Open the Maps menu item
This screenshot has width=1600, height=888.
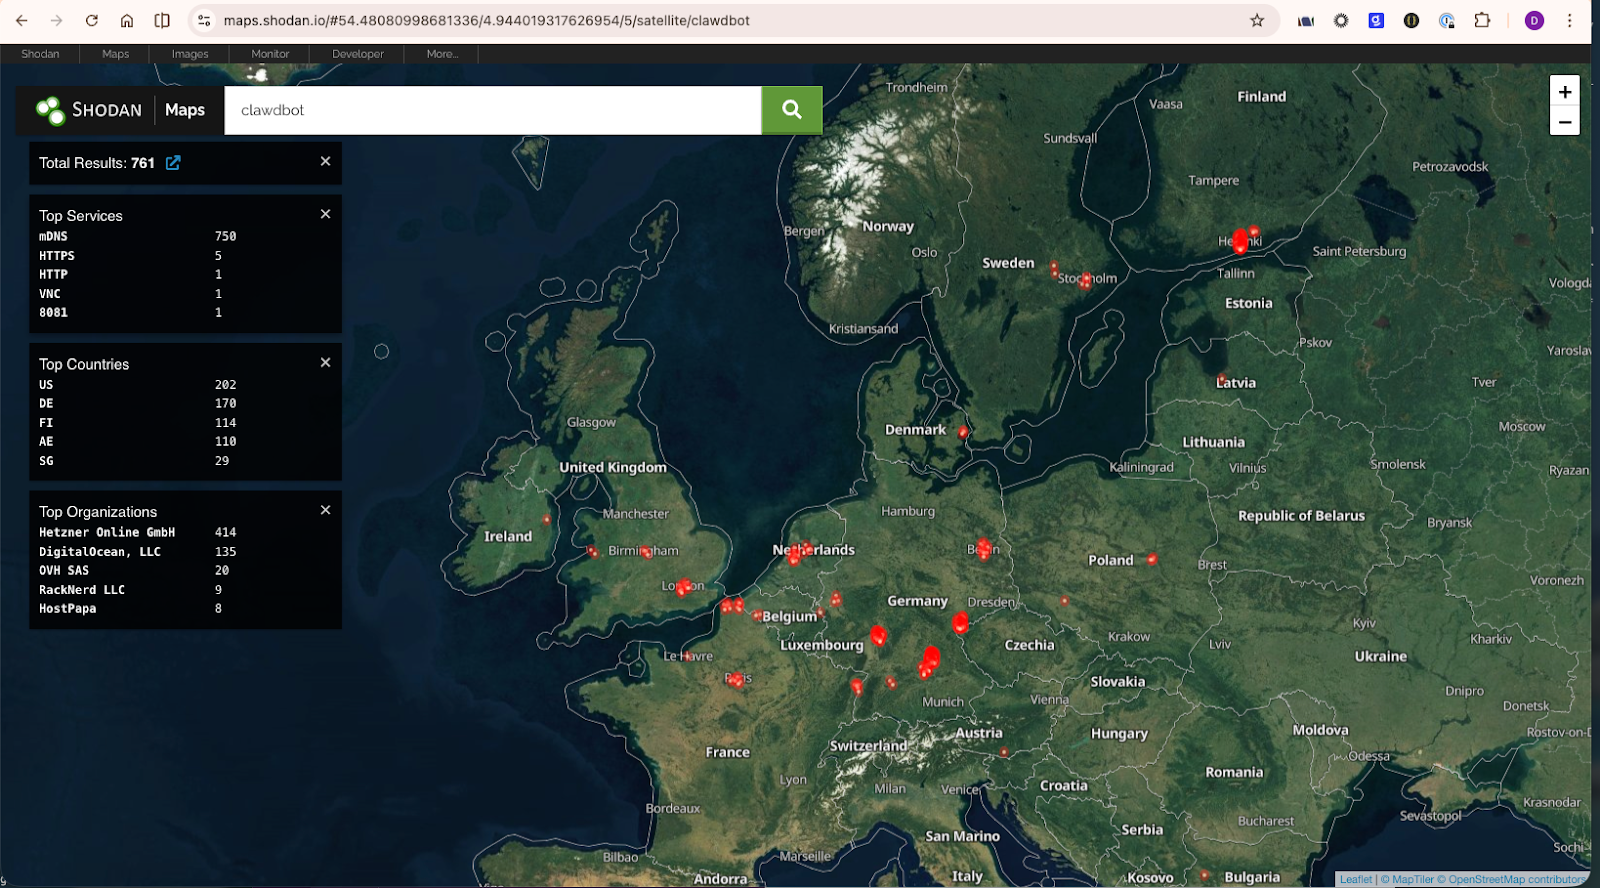(x=116, y=54)
